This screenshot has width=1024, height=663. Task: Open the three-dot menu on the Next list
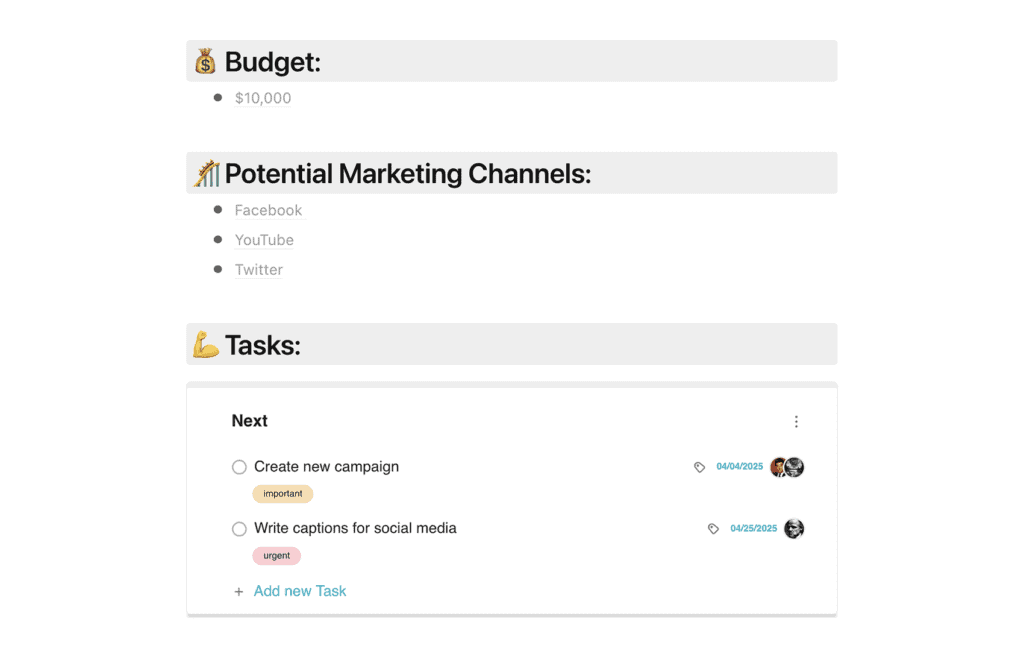(x=796, y=421)
